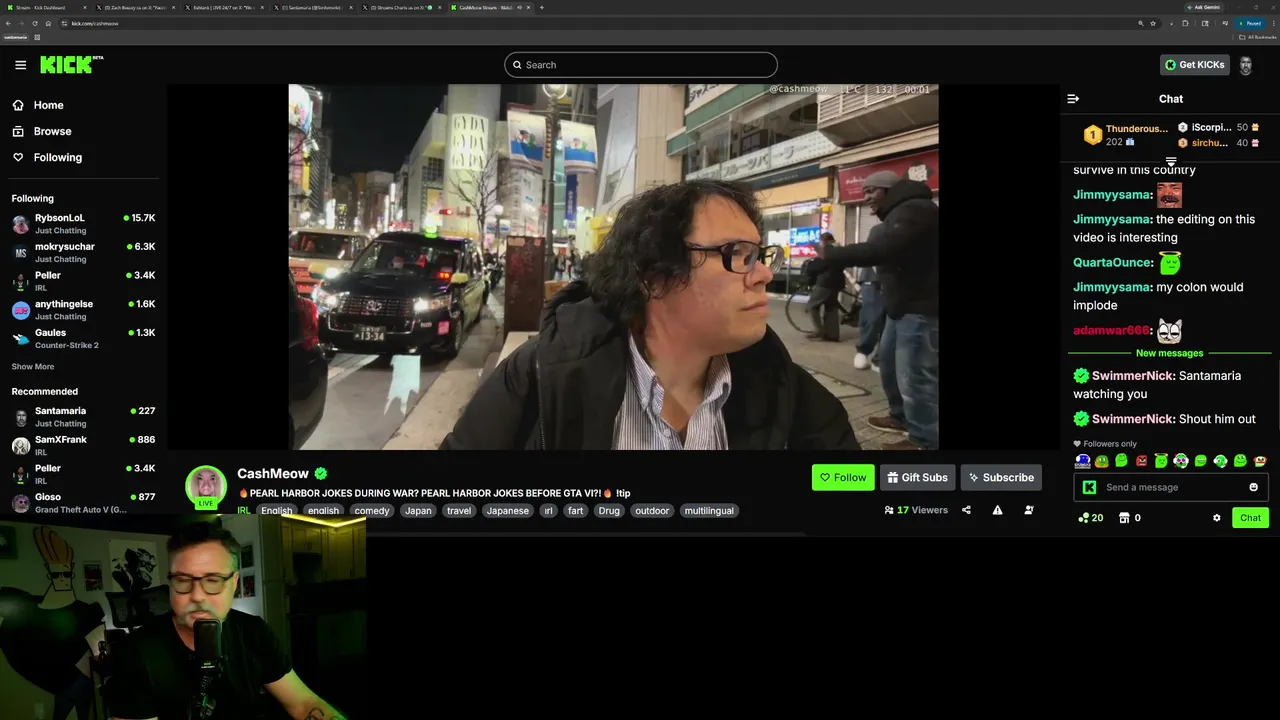
Task: Click the verified badge next to CashMeow
Action: pos(321,474)
